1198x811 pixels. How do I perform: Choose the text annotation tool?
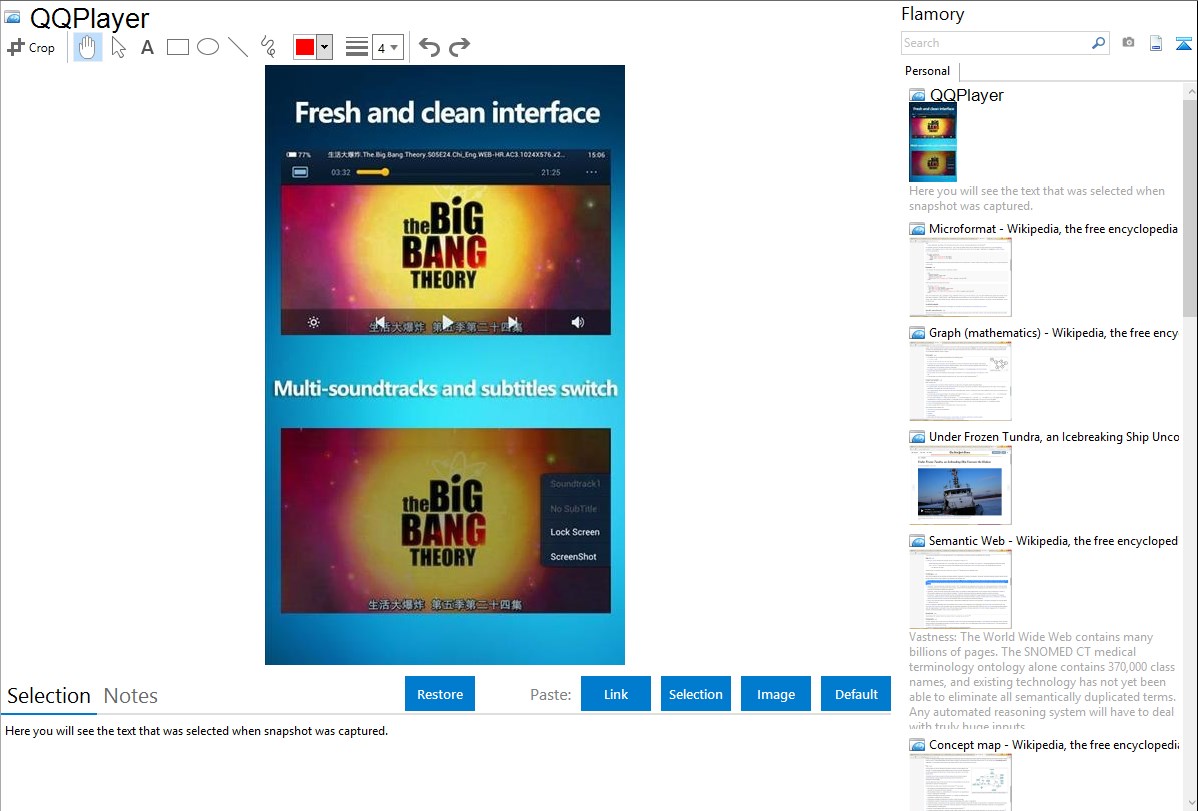click(x=147, y=47)
